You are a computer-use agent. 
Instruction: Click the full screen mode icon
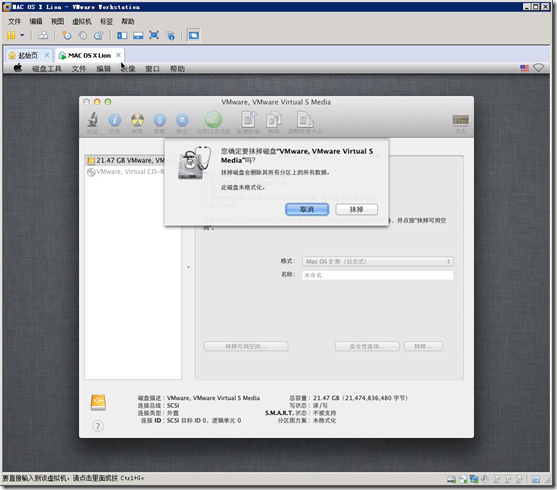point(154,35)
